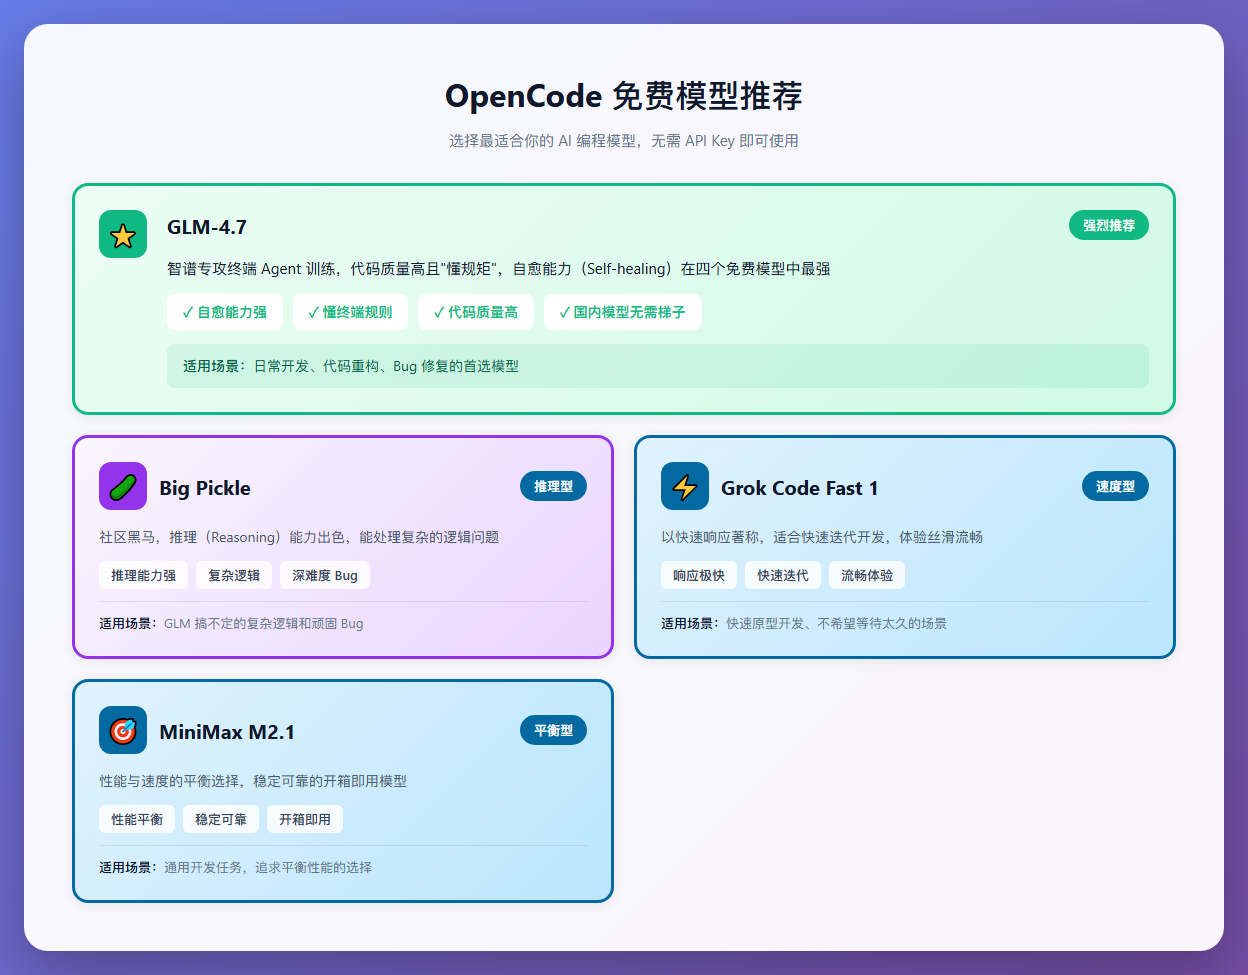Click the 通用开发任务 scenario line
Screen dimensions: 1248x975
coord(235,867)
